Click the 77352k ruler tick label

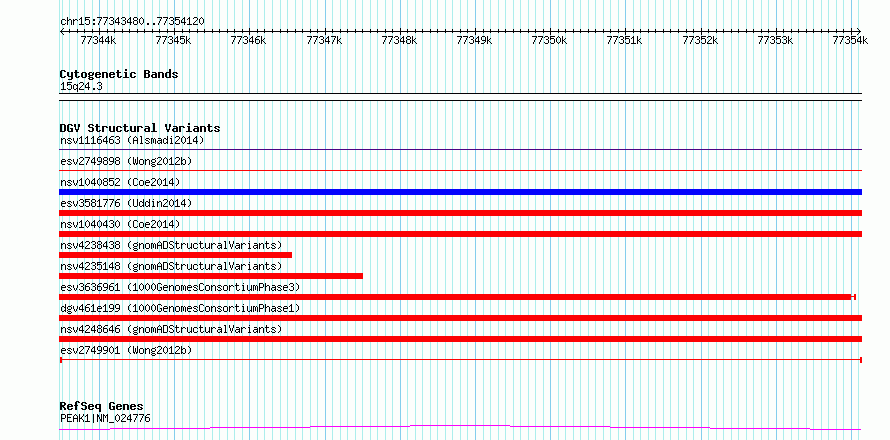pos(700,40)
